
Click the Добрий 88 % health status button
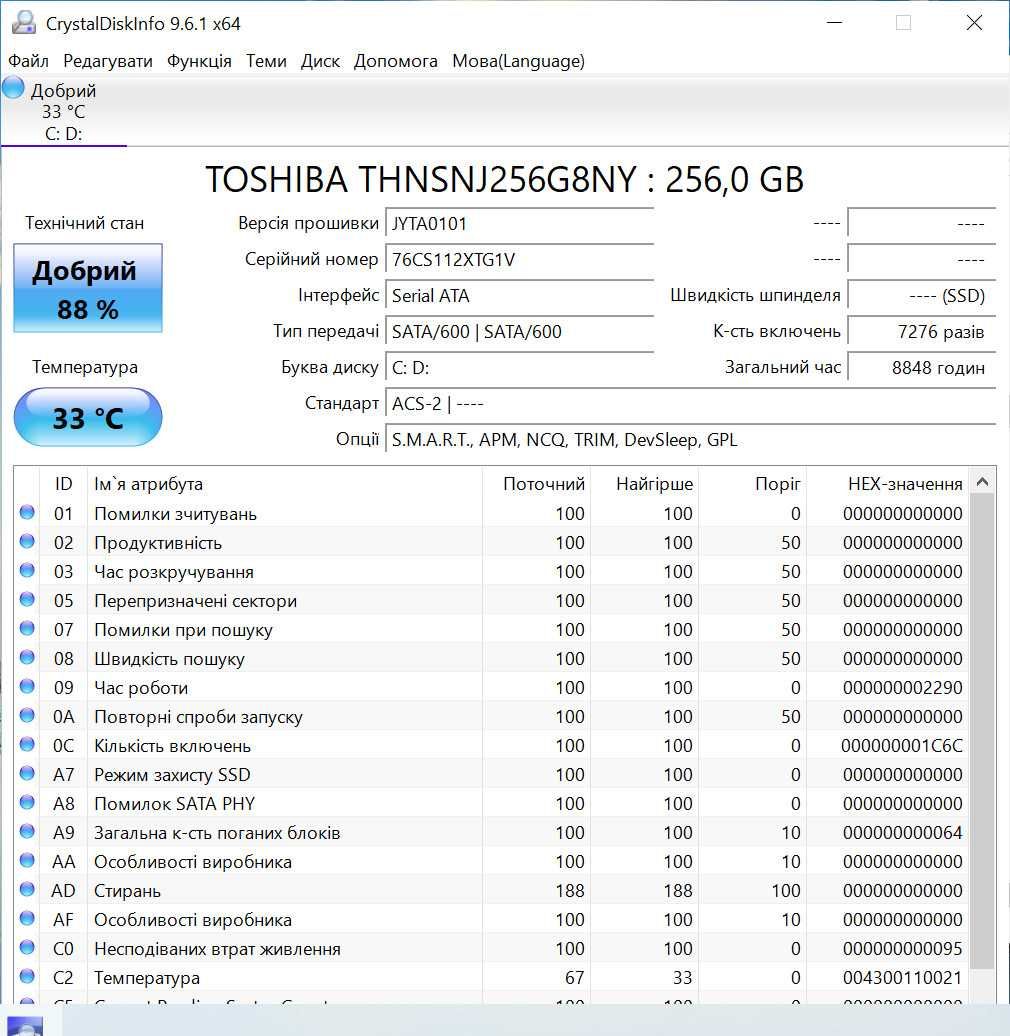88,288
